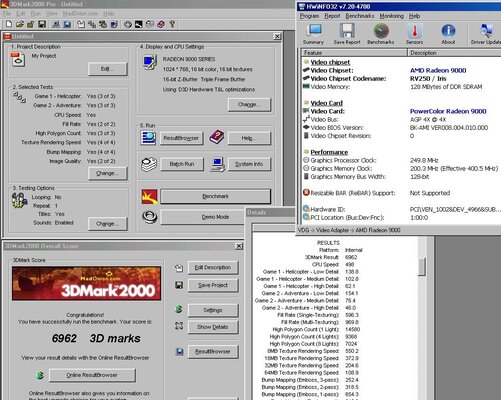Click the magnifier icon beside the Run section's ResultBrowser button

148,138
